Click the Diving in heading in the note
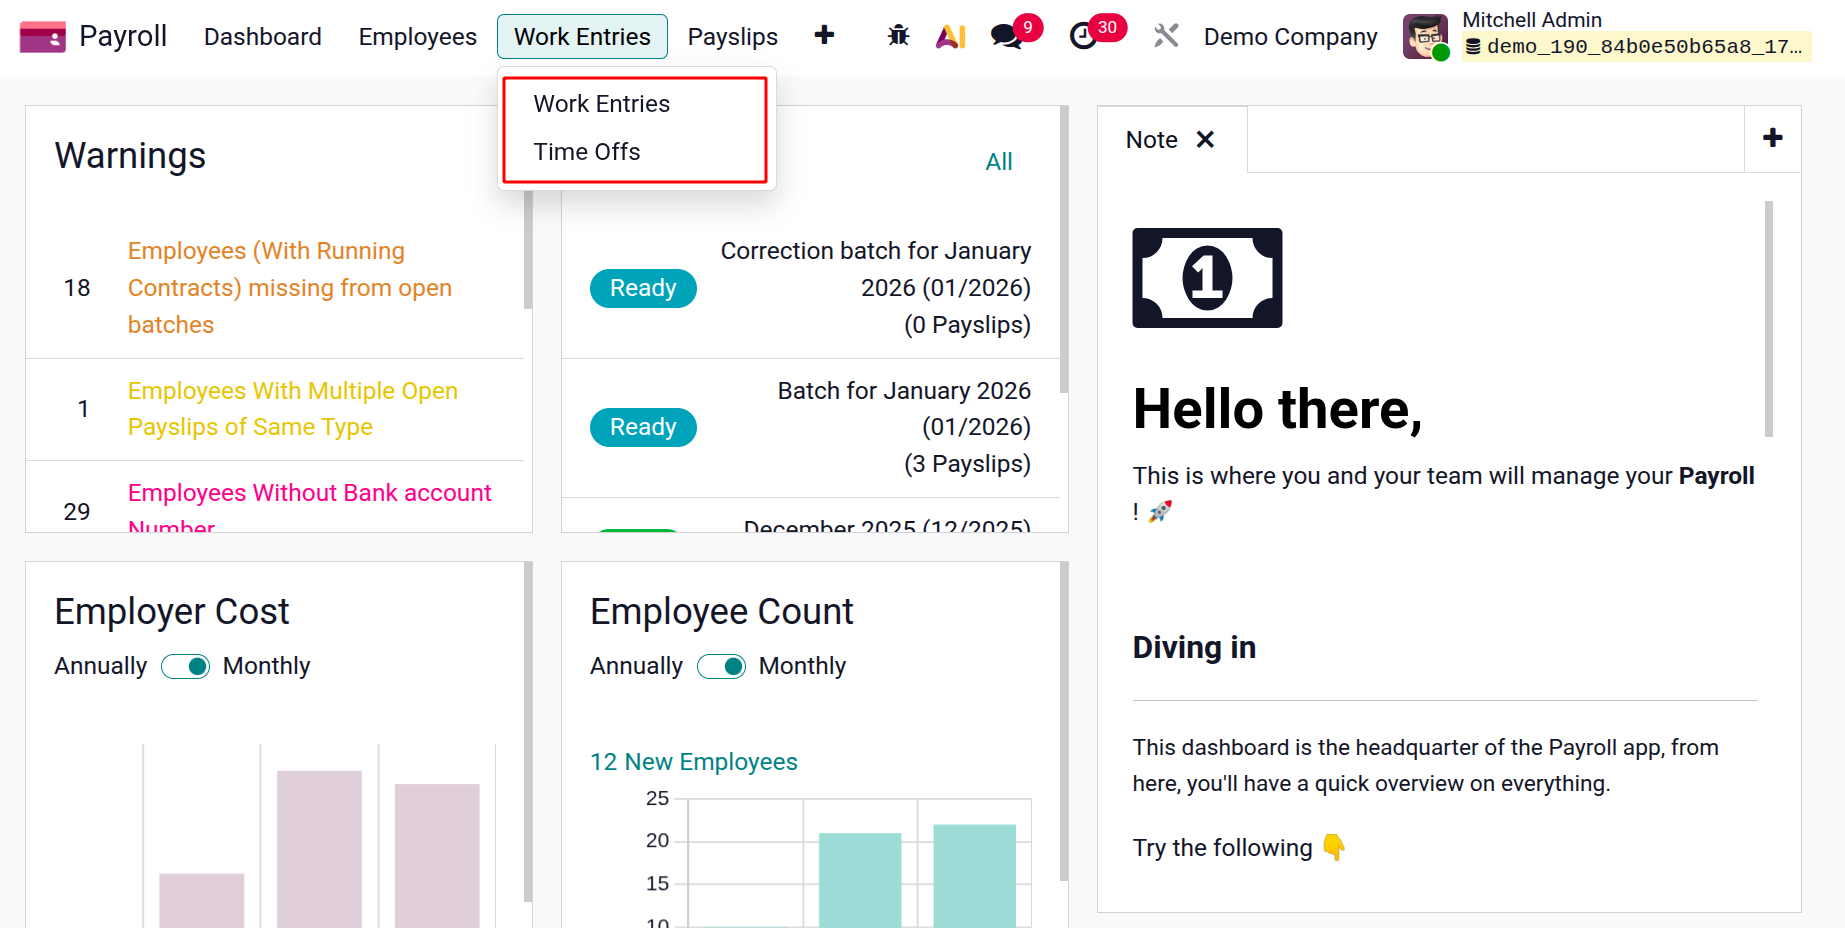The image size is (1845, 928). 1194,648
